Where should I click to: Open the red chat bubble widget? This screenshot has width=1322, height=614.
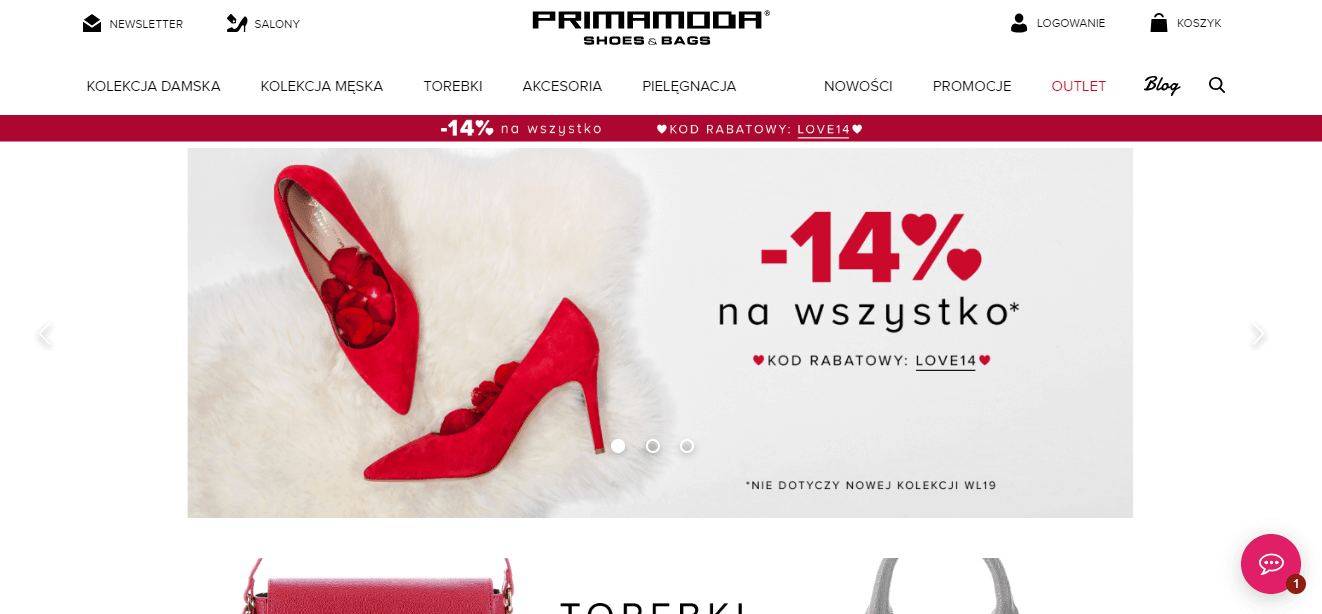(x=1271, y=564)
